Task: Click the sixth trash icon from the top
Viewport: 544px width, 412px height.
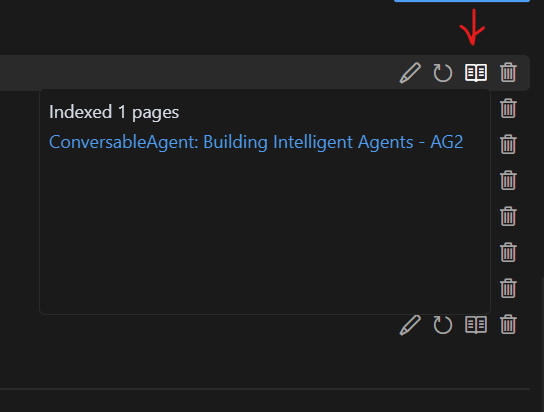Action: click(x=508, y=252)
